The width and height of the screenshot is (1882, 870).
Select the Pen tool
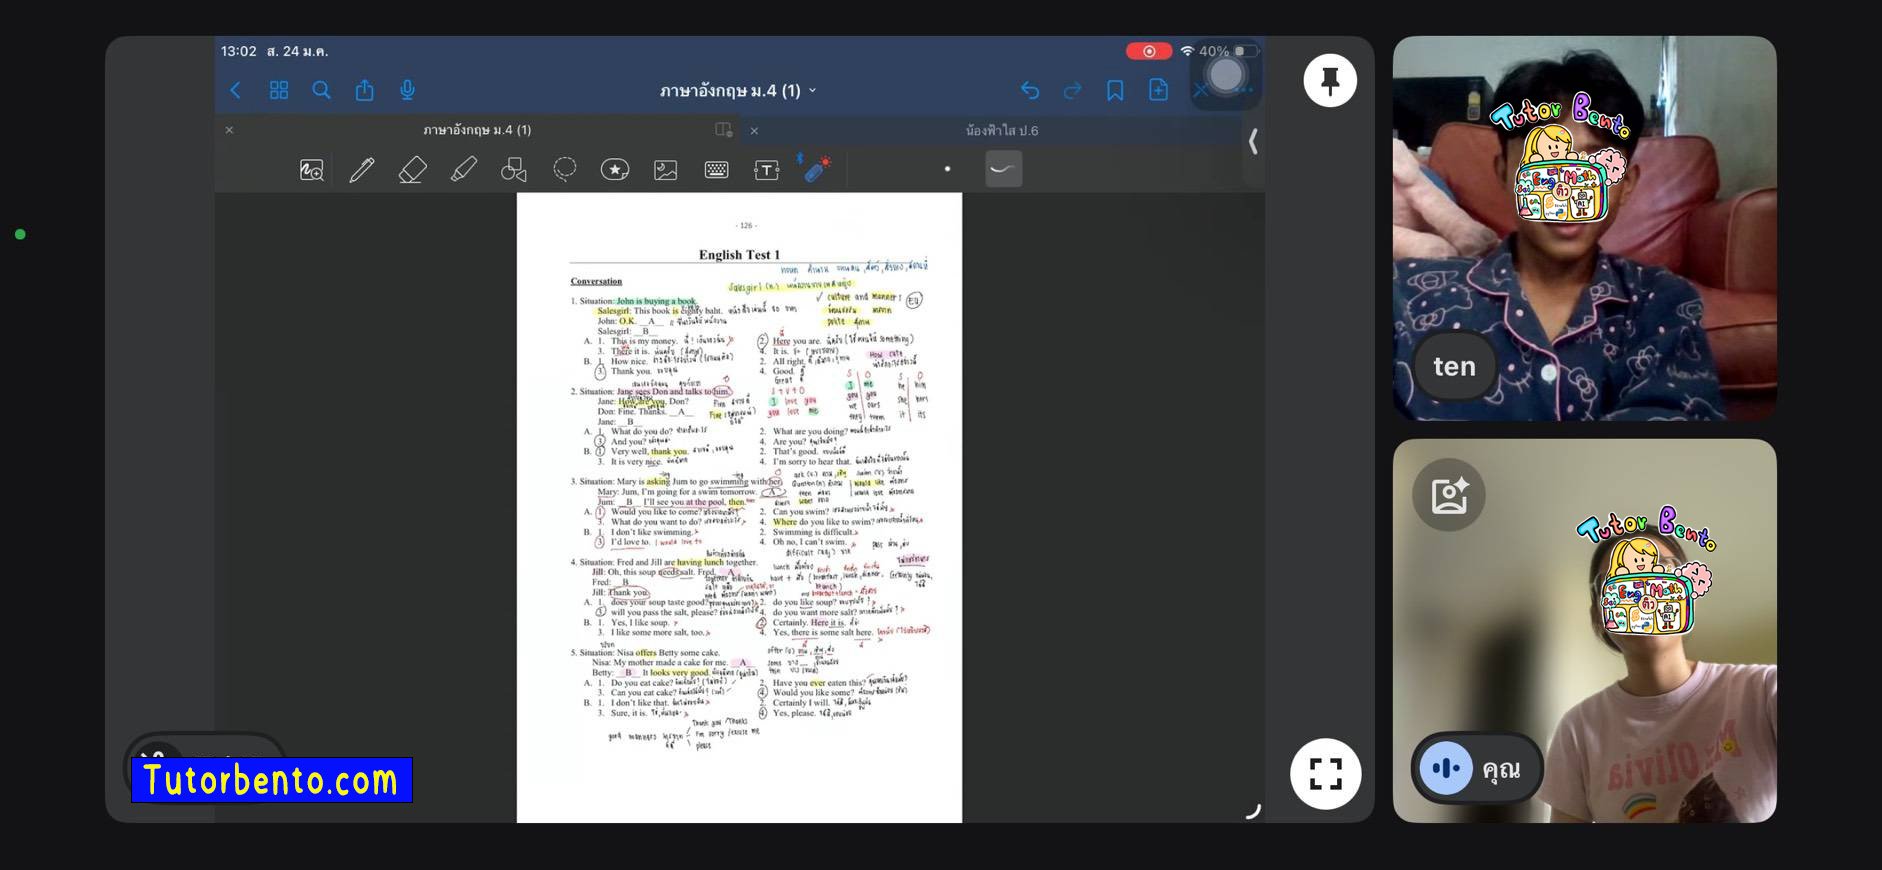point(362,170)
